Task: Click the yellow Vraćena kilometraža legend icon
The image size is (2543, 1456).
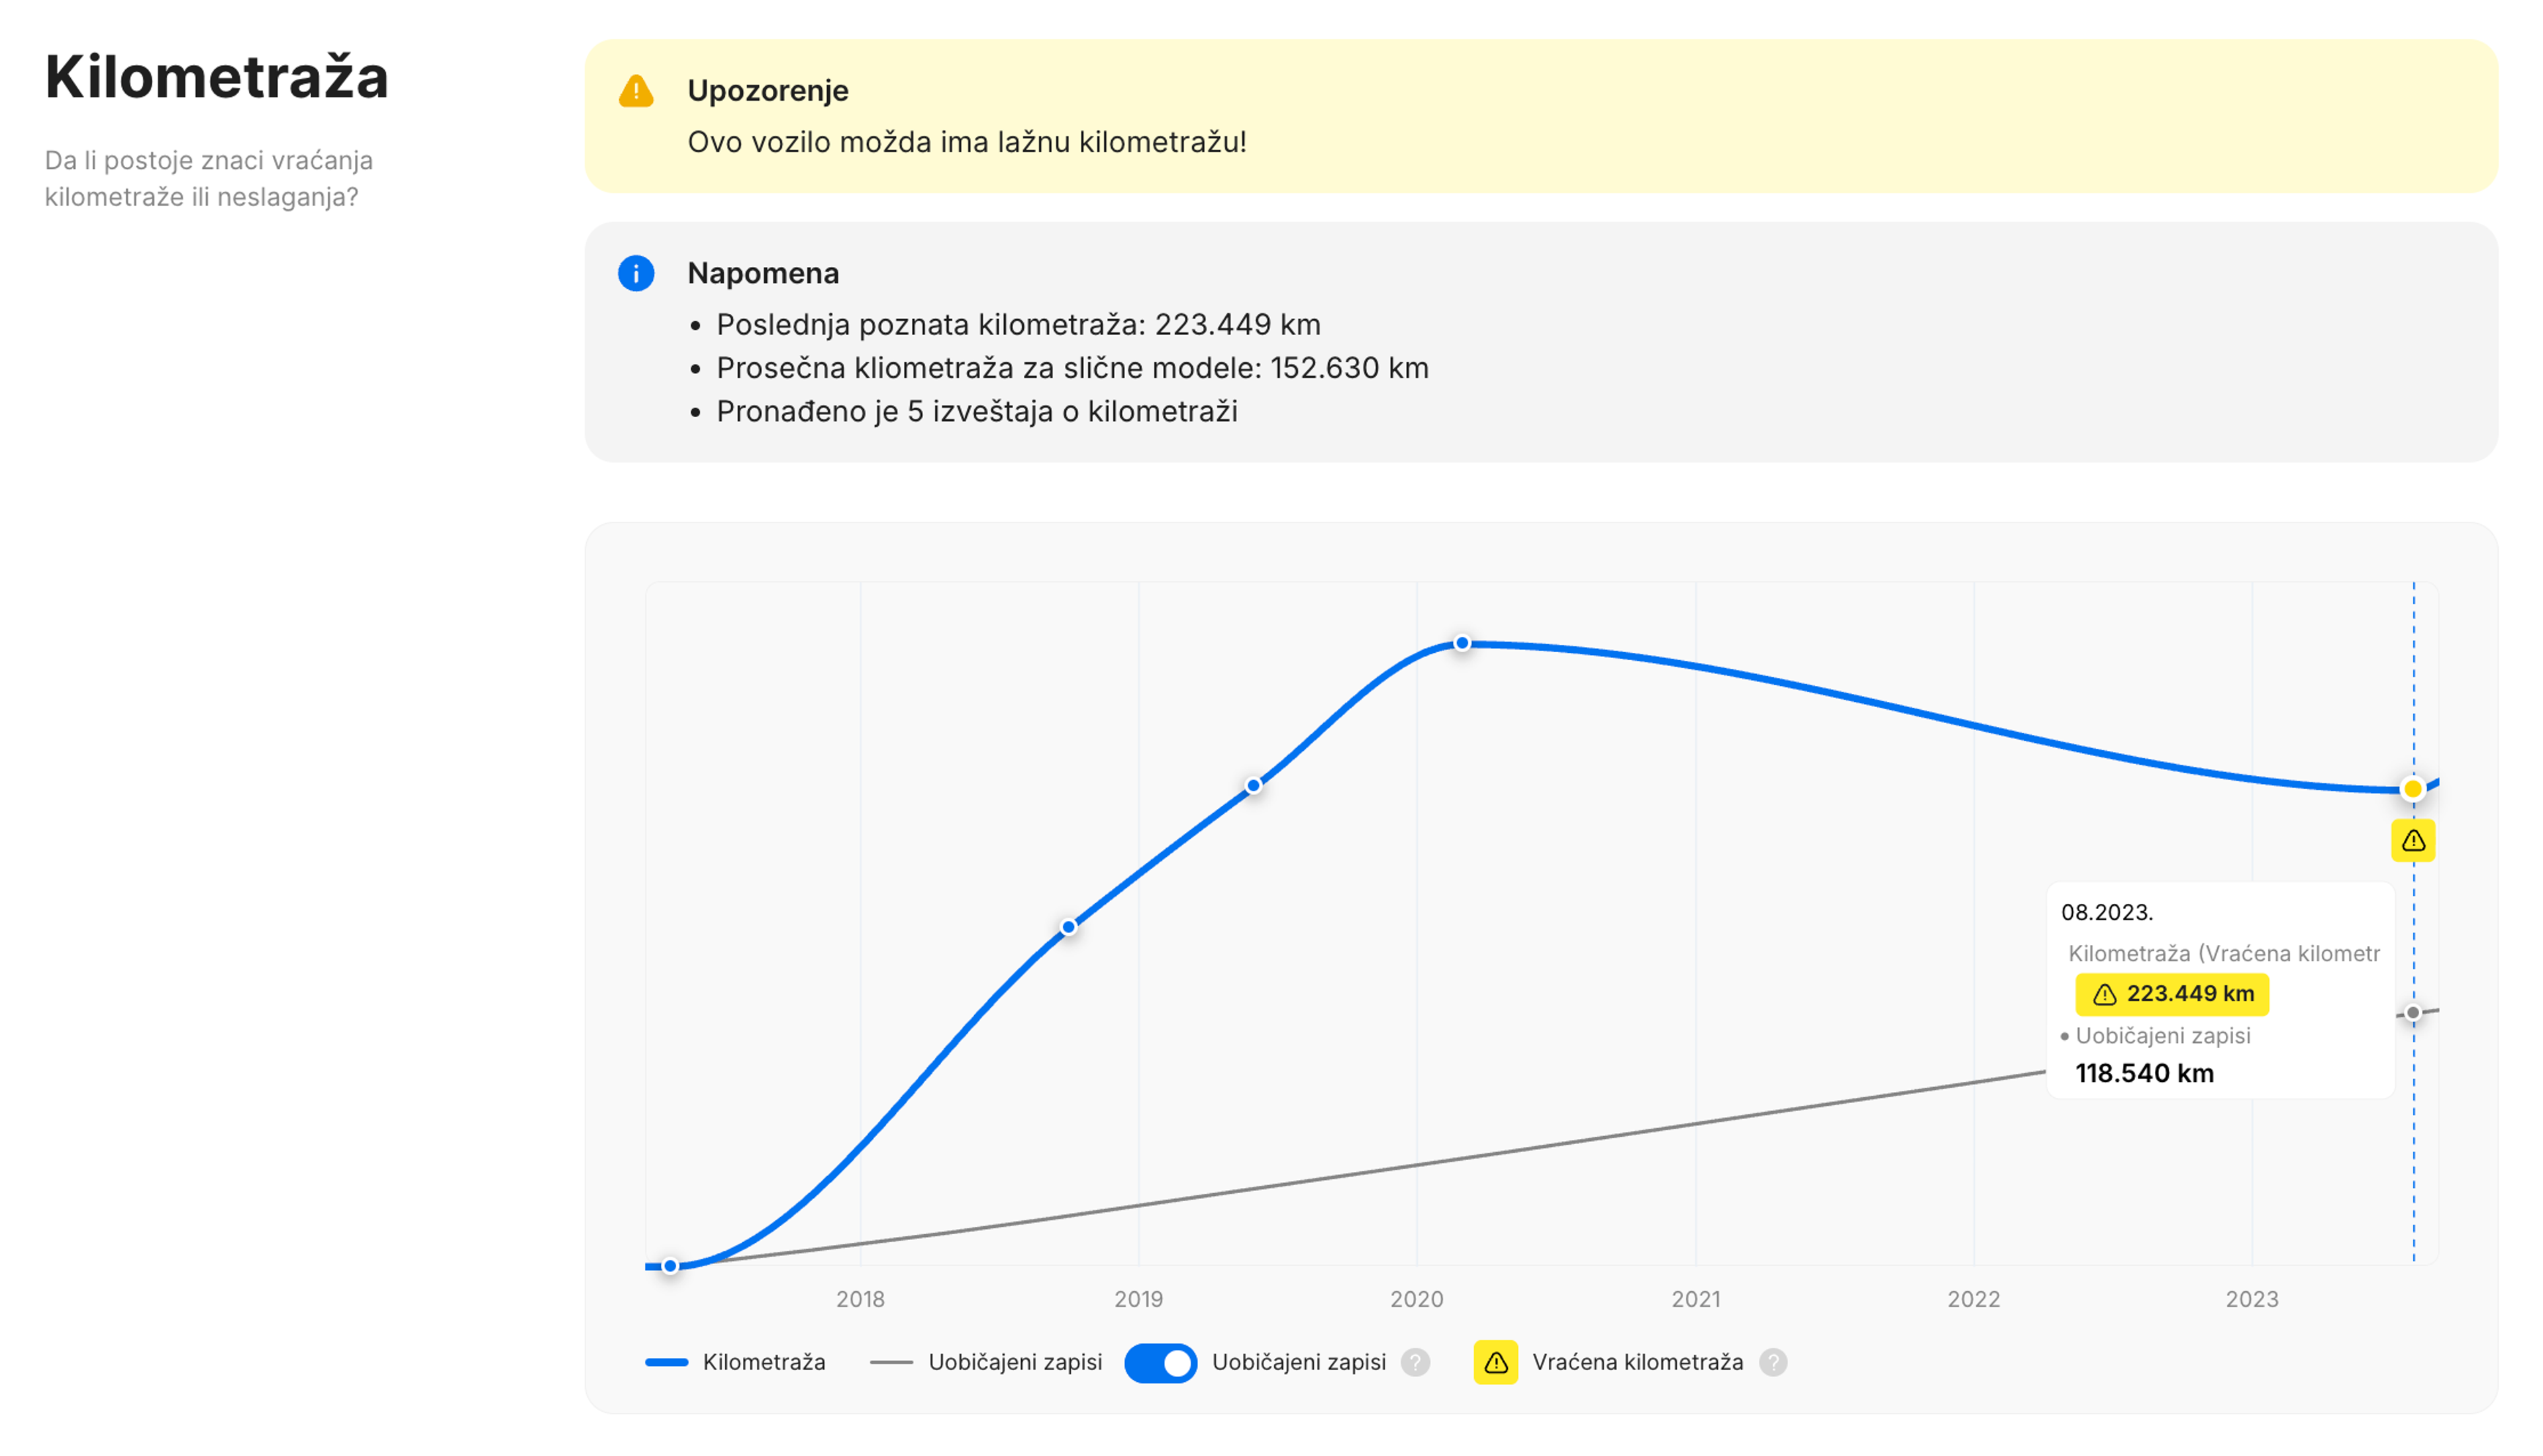Action: point(1496,1362)
